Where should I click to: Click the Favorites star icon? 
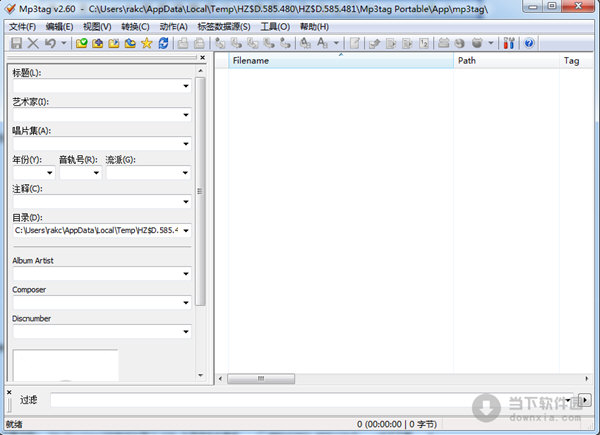147,43
